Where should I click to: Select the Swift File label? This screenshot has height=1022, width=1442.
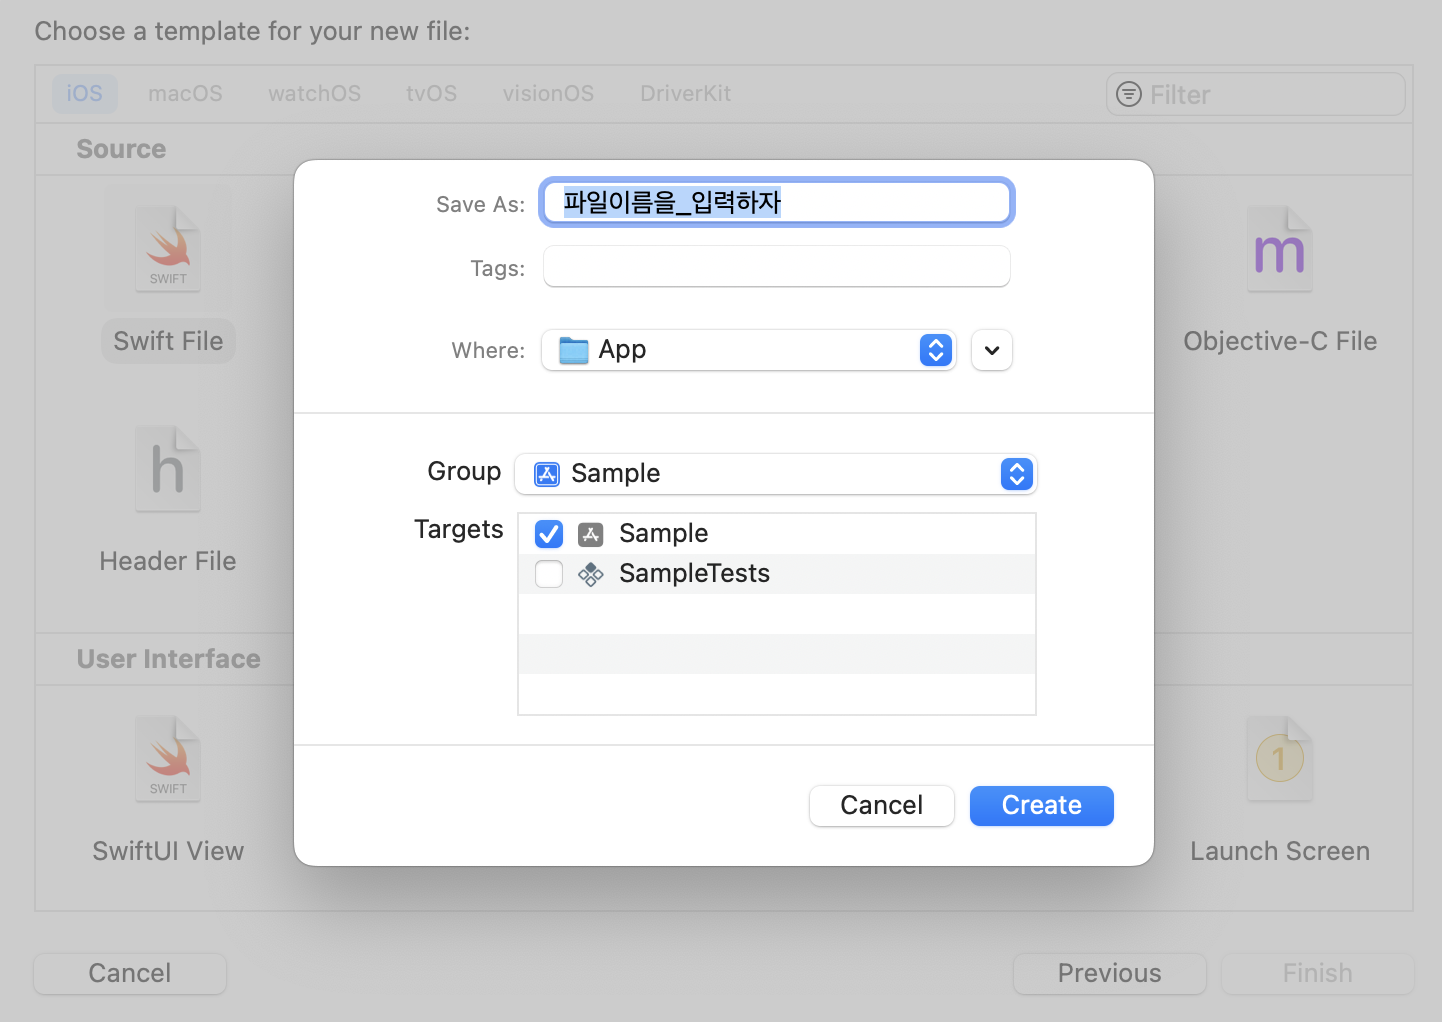coord(168,341)
